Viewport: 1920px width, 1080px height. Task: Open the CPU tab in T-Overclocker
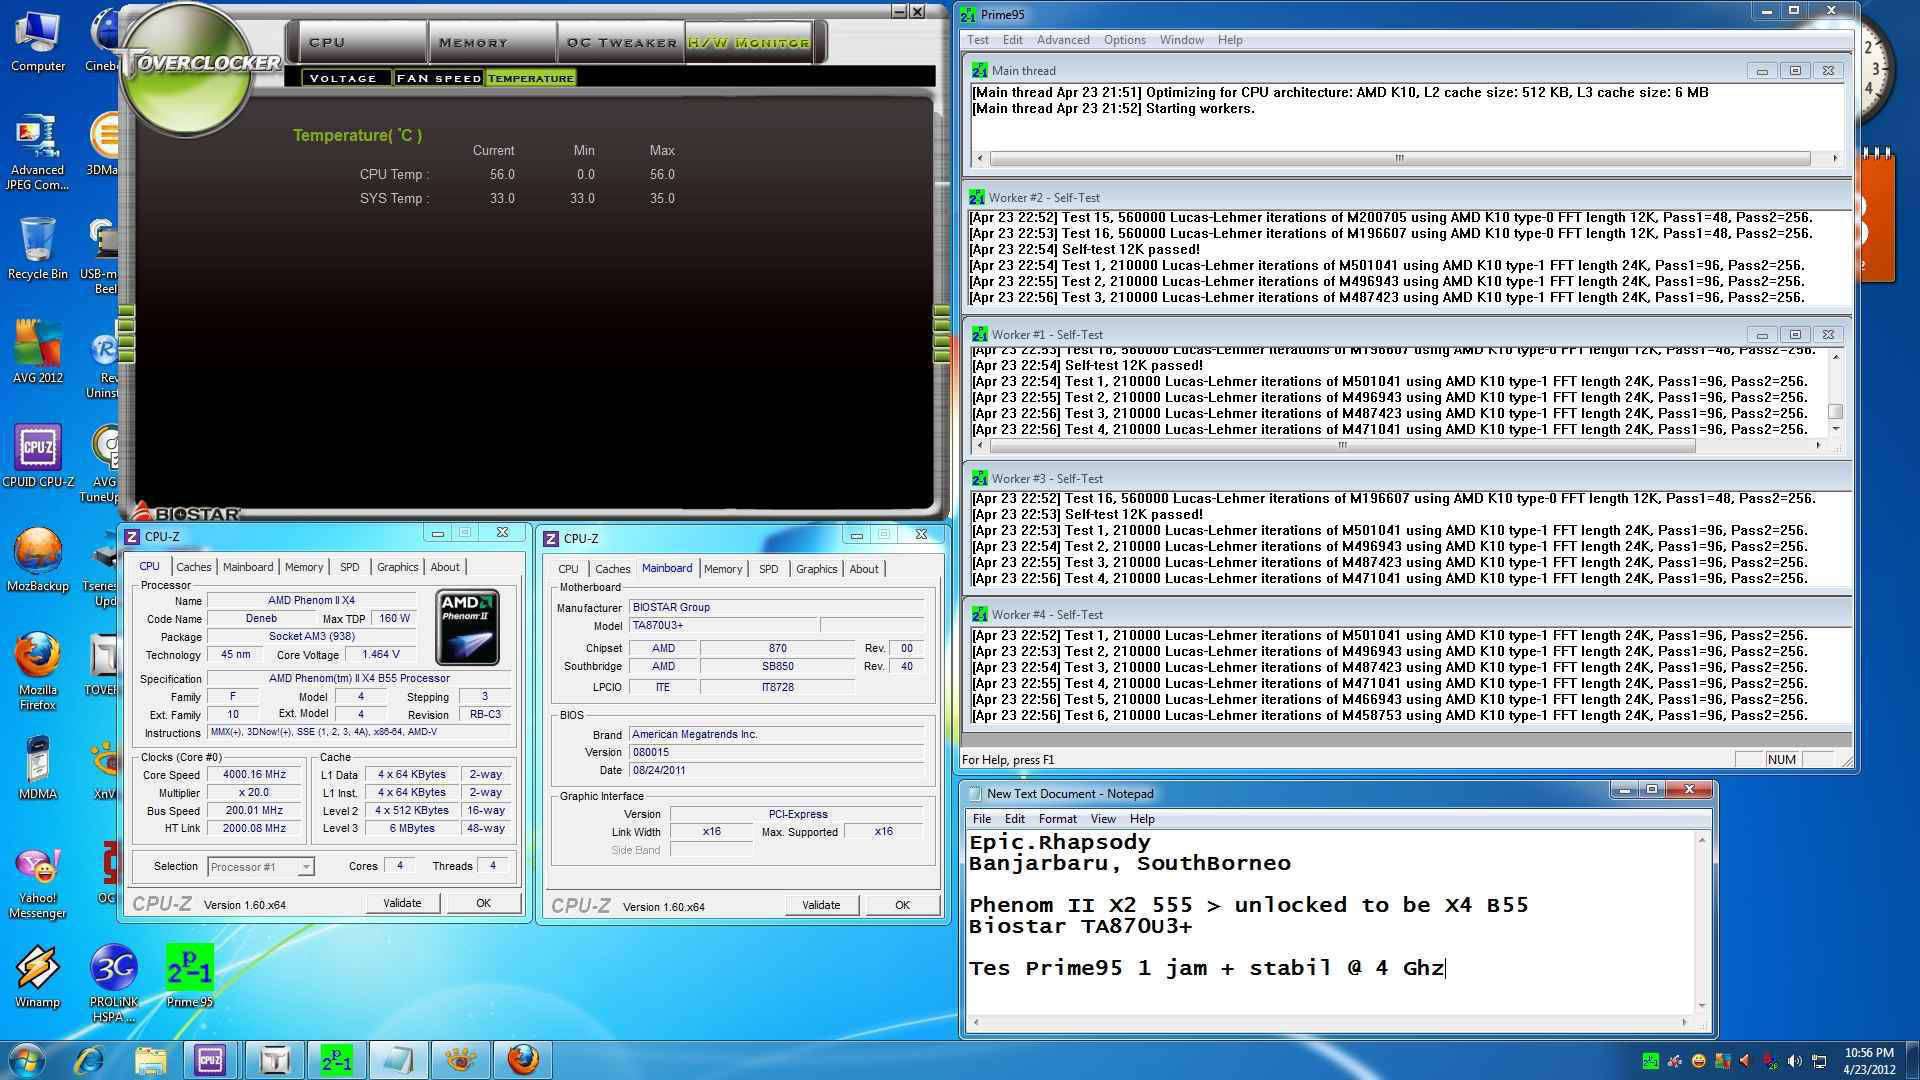[x=358, y=42]
